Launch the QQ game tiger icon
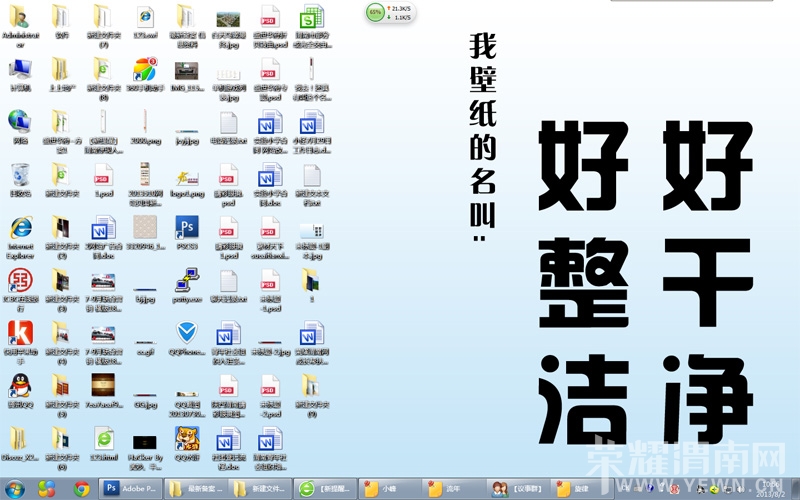 (x=186, y=438)
